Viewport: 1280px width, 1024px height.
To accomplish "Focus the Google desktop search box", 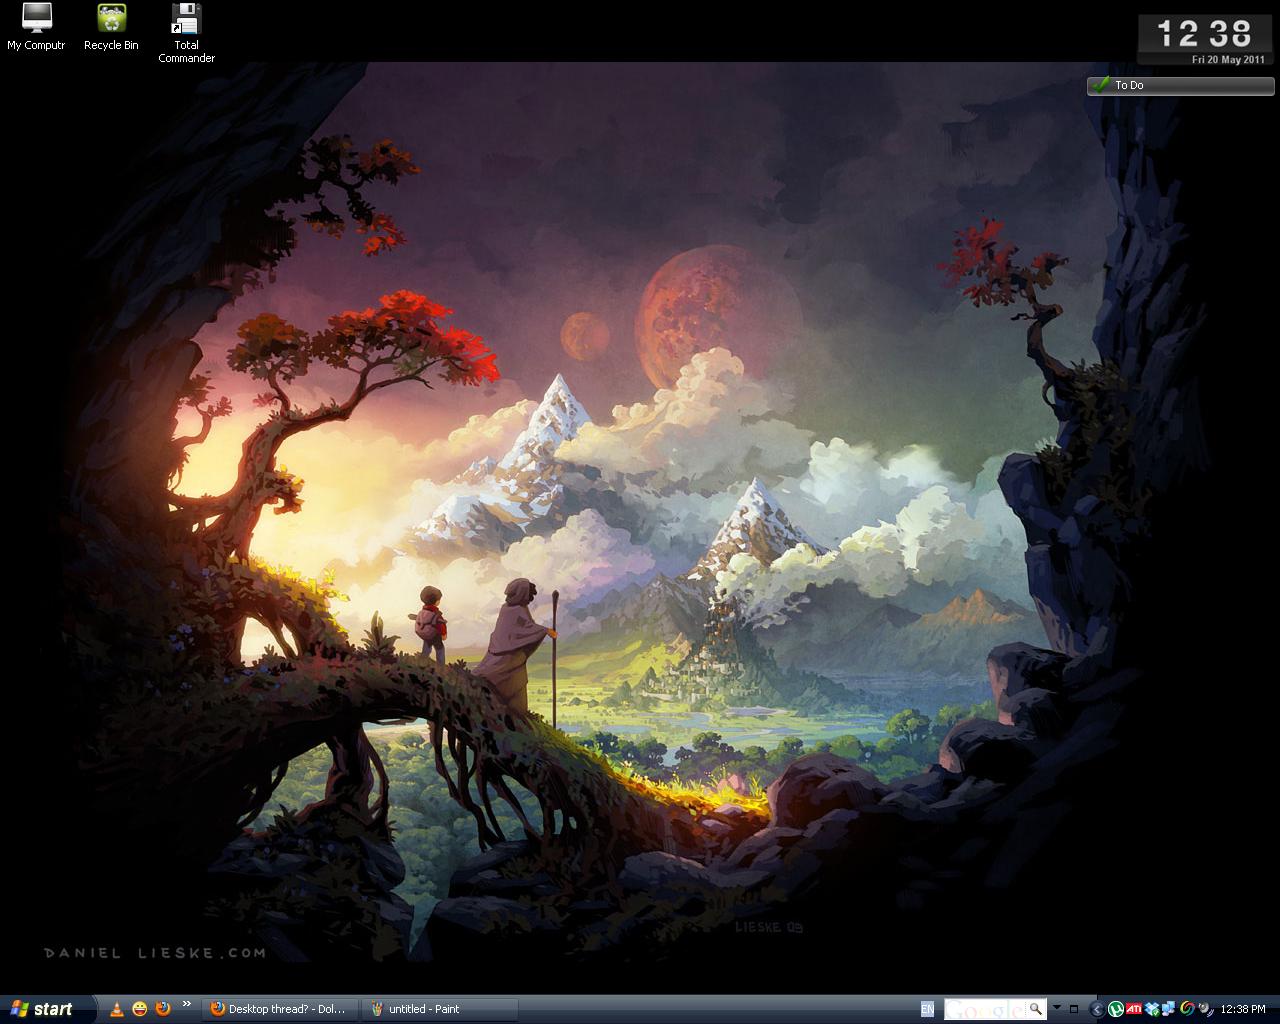I will (x=985, y=1009).
